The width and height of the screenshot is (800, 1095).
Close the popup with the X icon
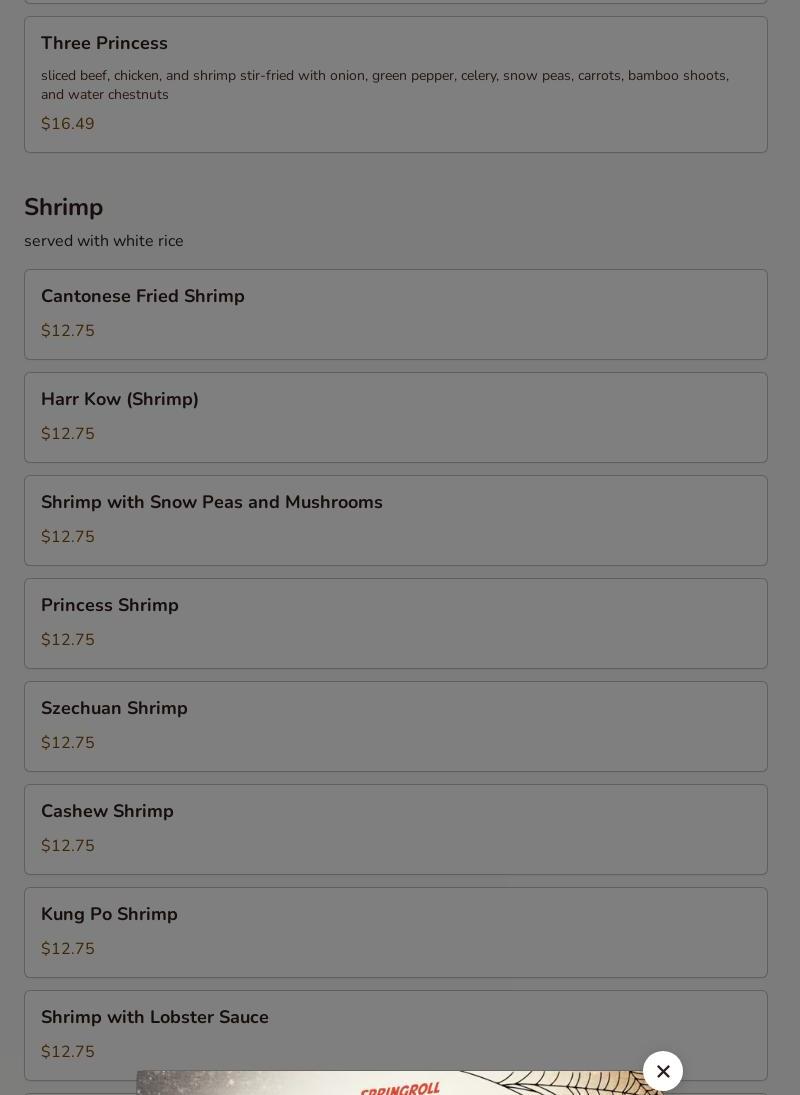point(663,1071)
